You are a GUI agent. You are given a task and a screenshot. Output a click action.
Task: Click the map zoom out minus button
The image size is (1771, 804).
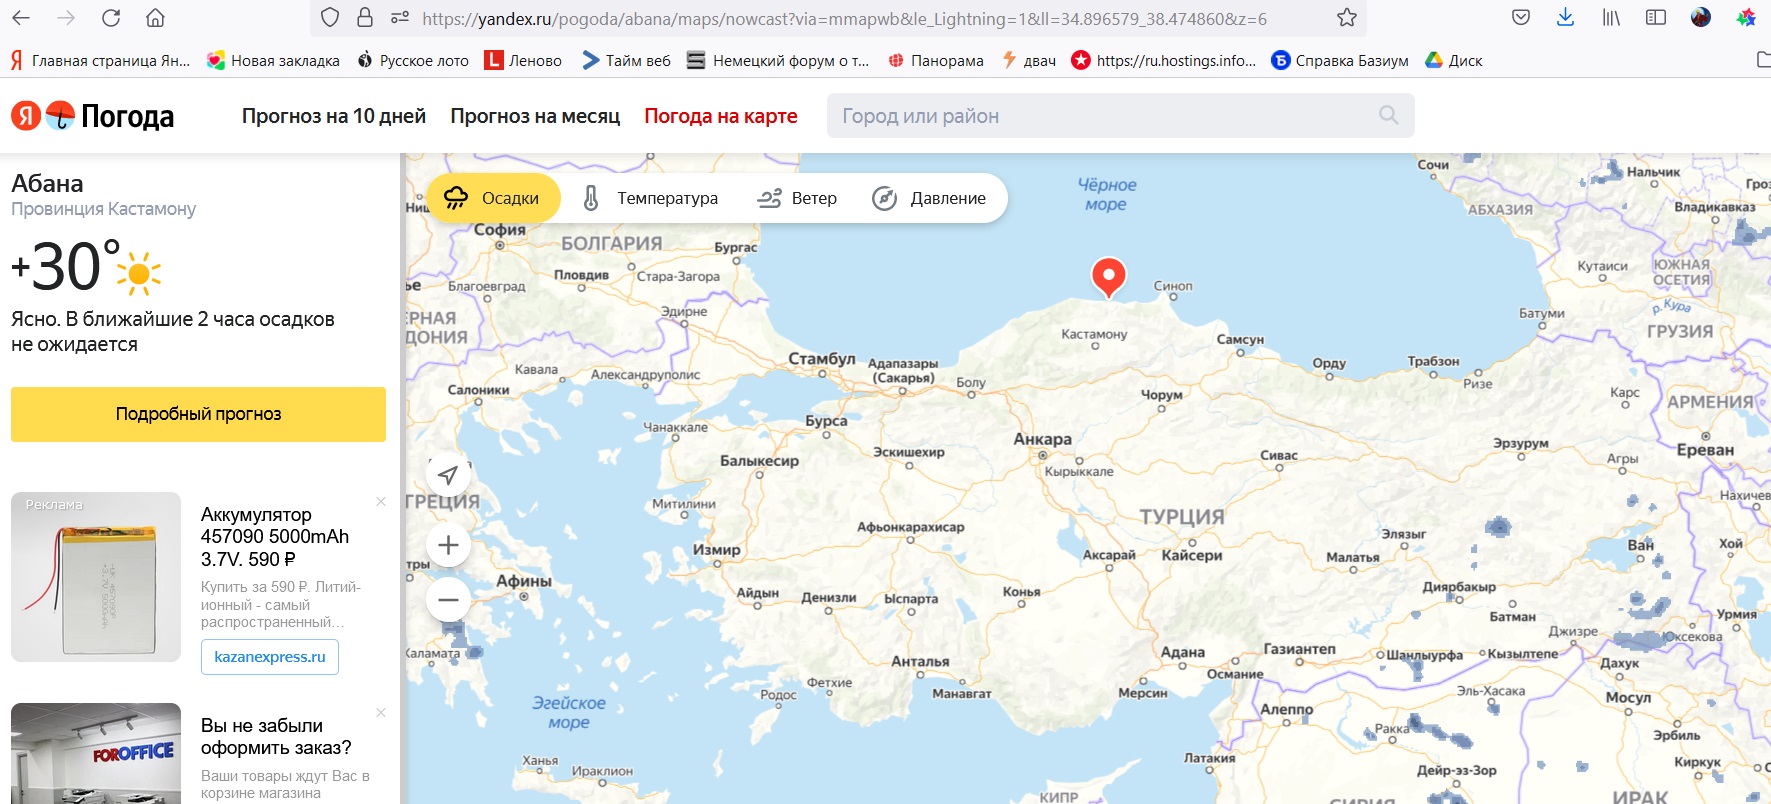click(448, 600)
